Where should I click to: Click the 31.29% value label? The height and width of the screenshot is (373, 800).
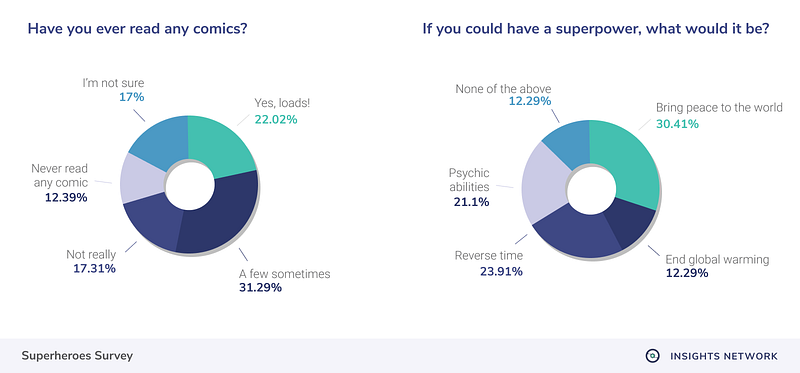tap(260, 288)
